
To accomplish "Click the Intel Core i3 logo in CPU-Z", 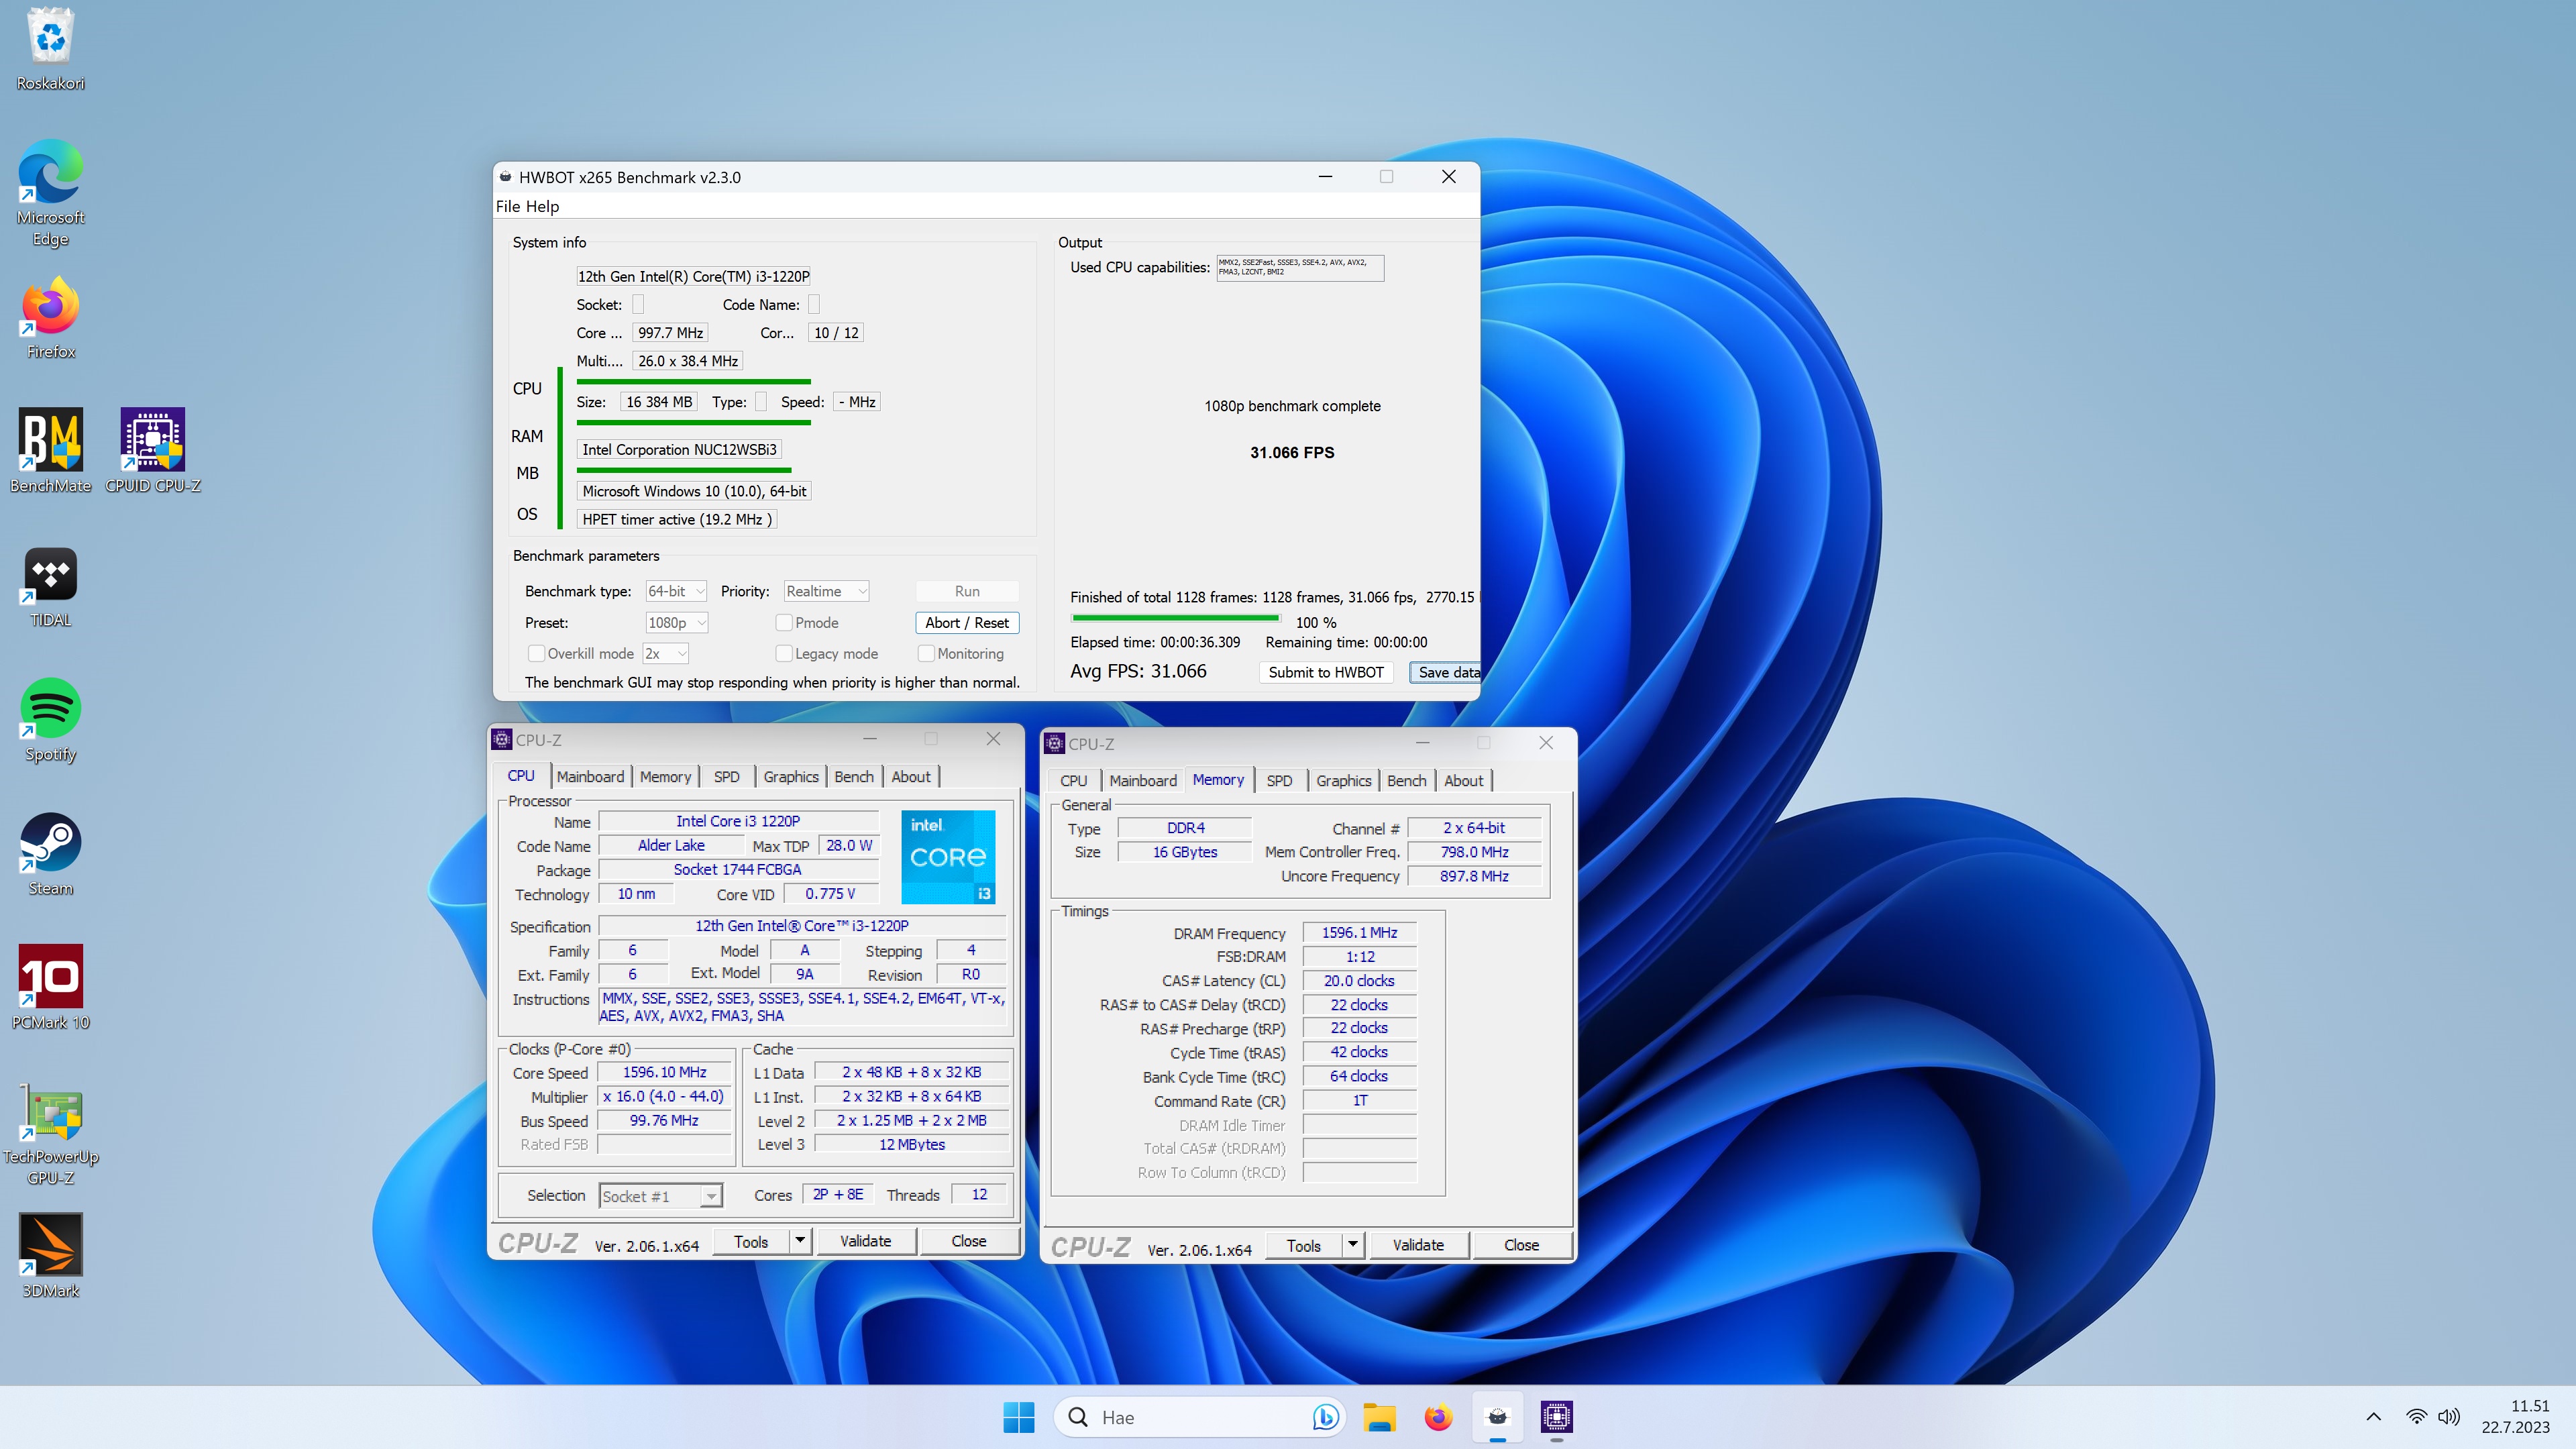I will tap(948, 857).
